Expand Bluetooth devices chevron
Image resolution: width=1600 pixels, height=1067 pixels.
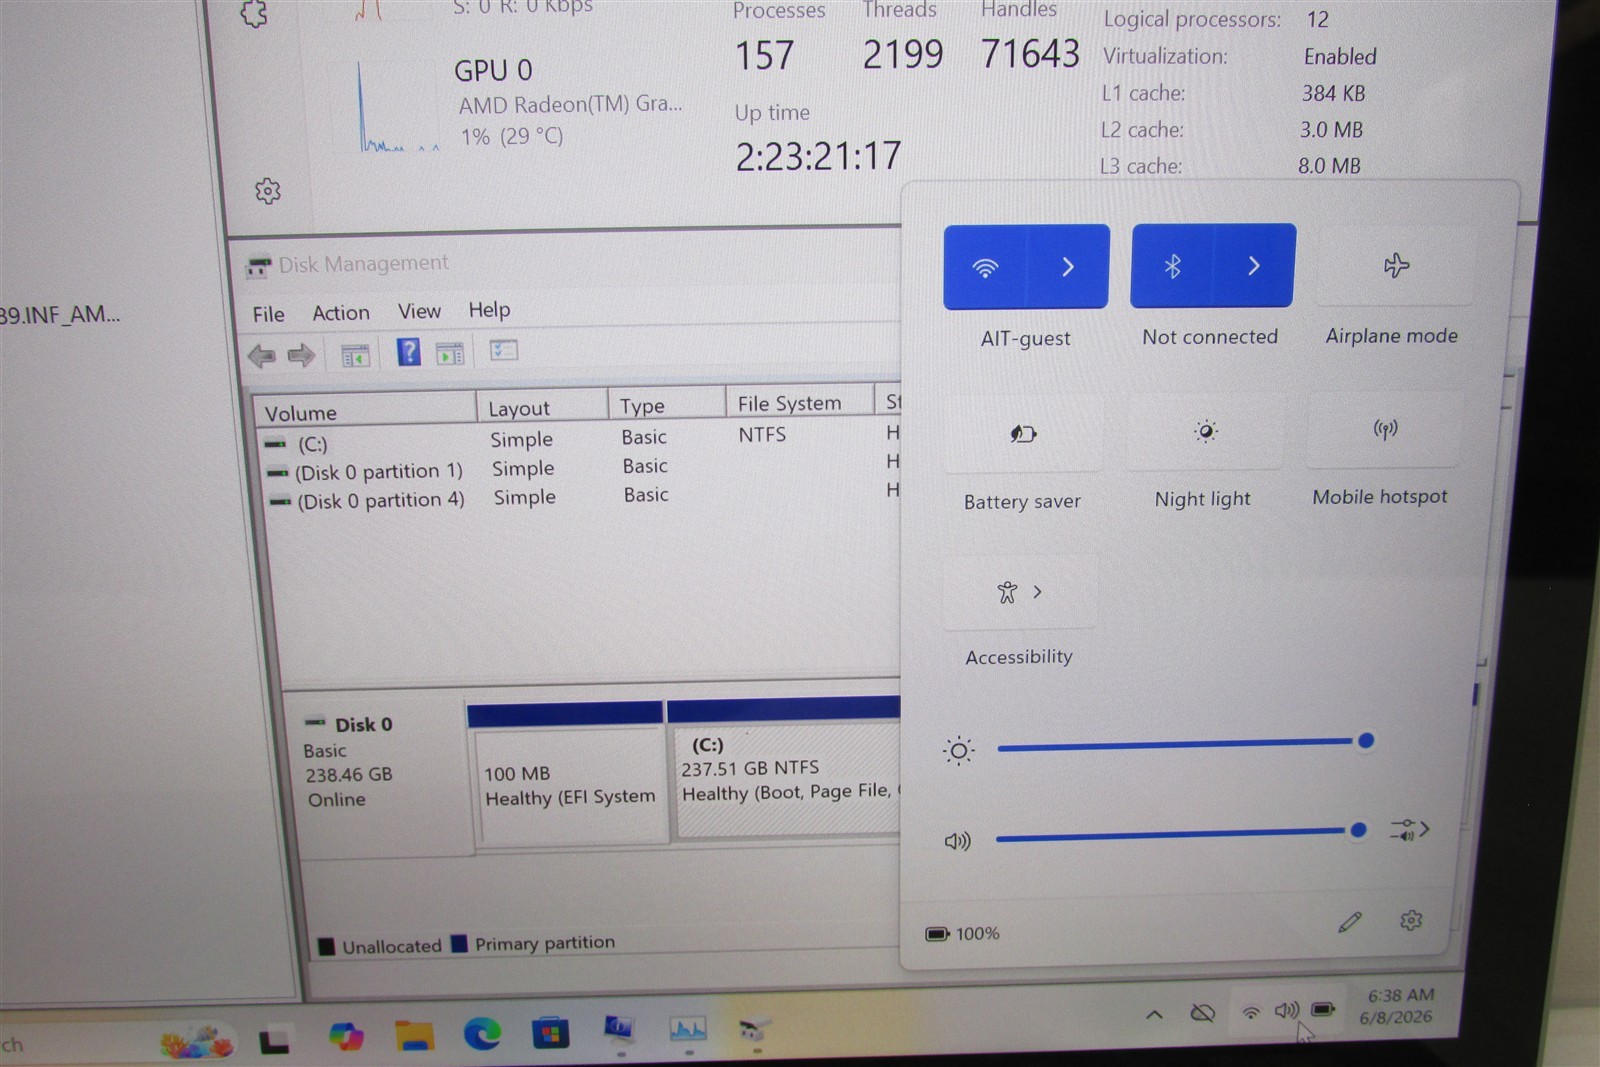(1254, 265)
